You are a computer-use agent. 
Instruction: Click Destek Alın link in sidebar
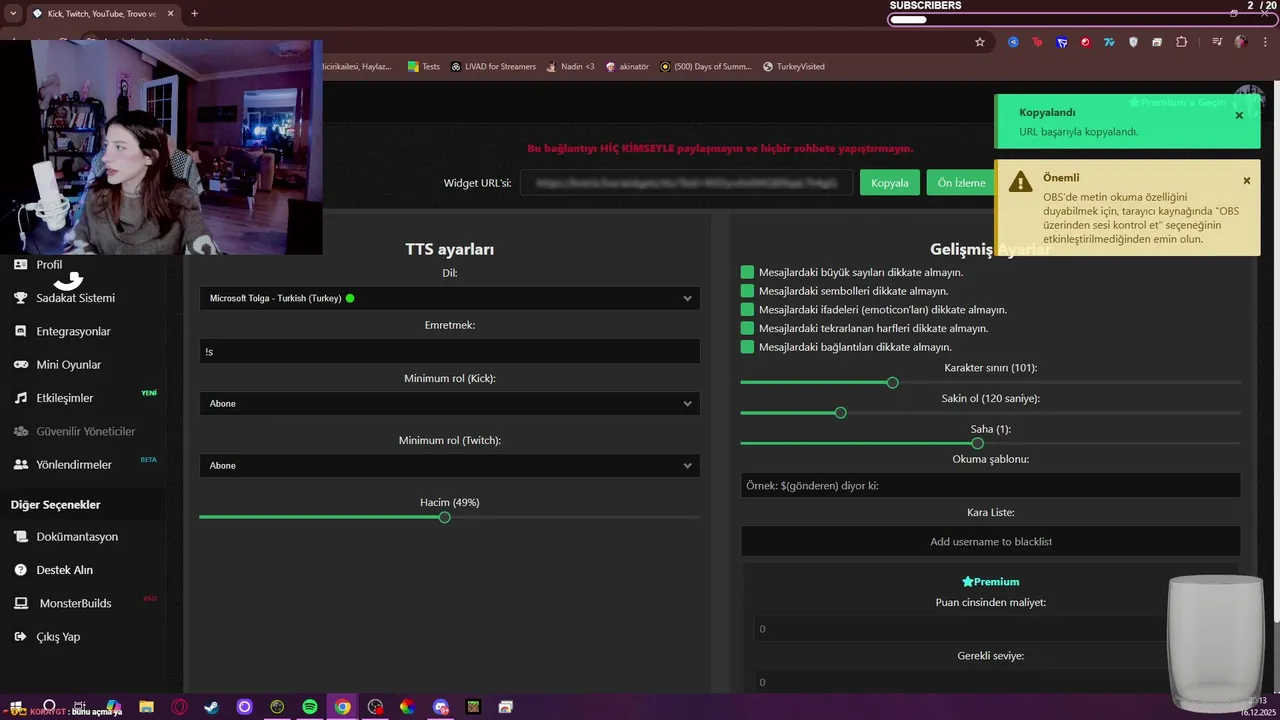click(64, 570)
